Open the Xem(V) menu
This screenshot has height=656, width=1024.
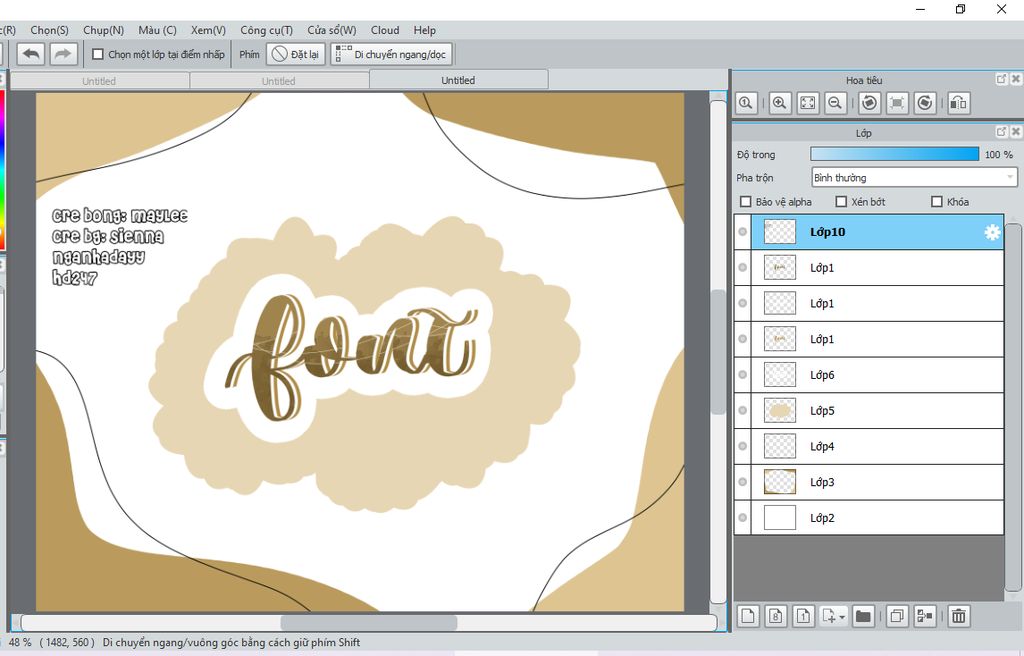coord(208,30)
